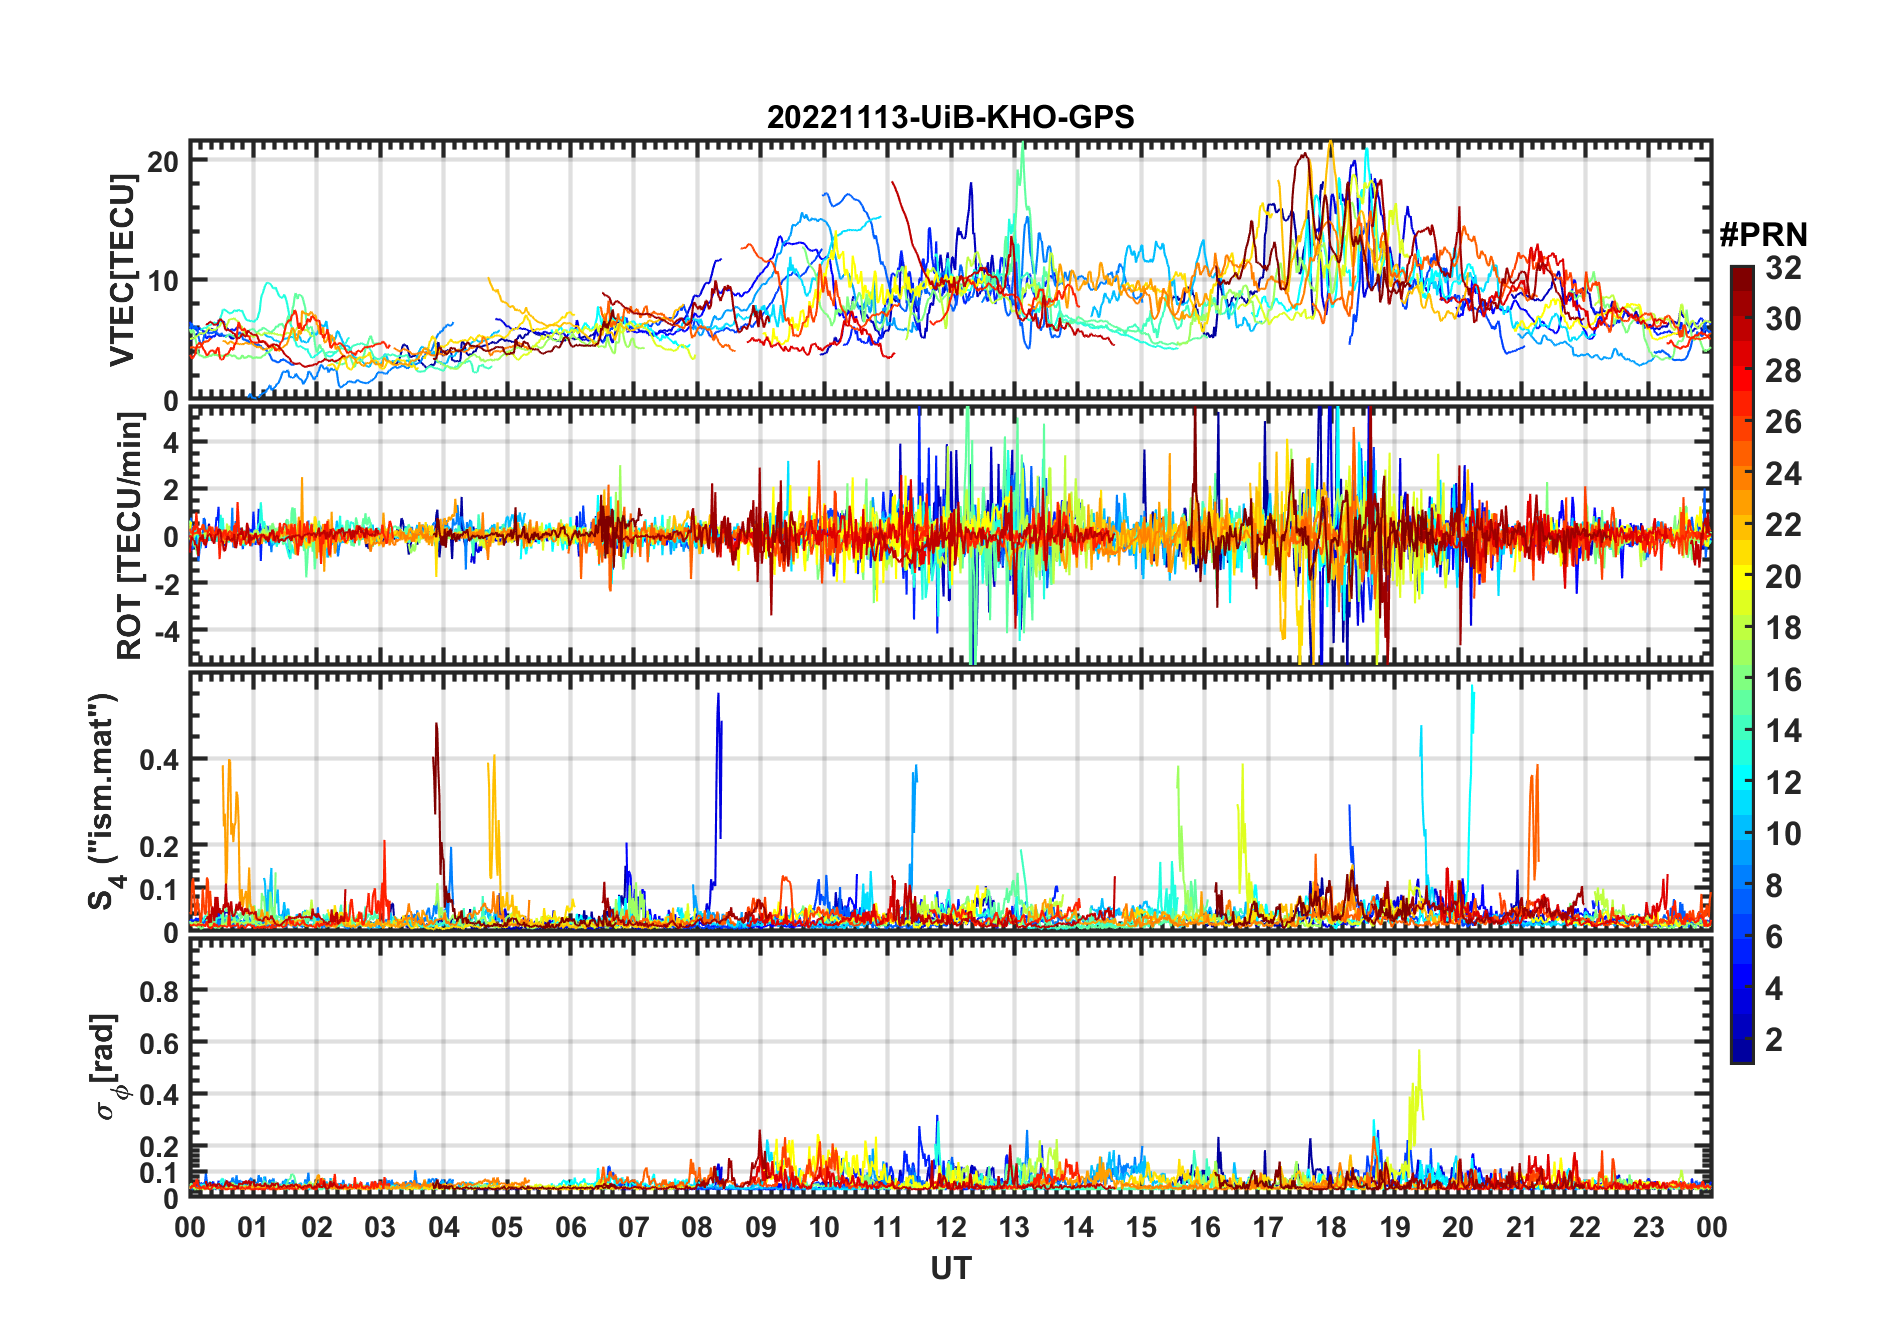Click colorbar tick label 18

1783,628
